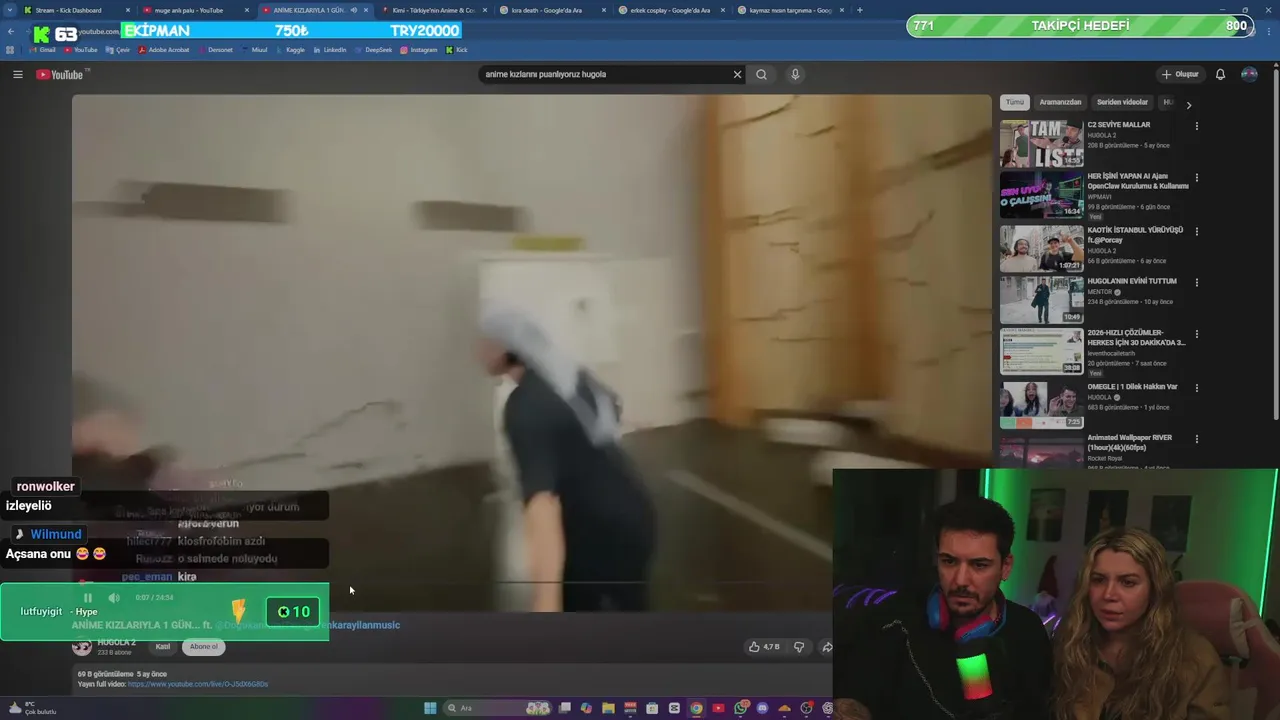1280x720 pixels.
Task: Switch to Kimi Türkiye'nin Anime tab
Action: point(433,10)
